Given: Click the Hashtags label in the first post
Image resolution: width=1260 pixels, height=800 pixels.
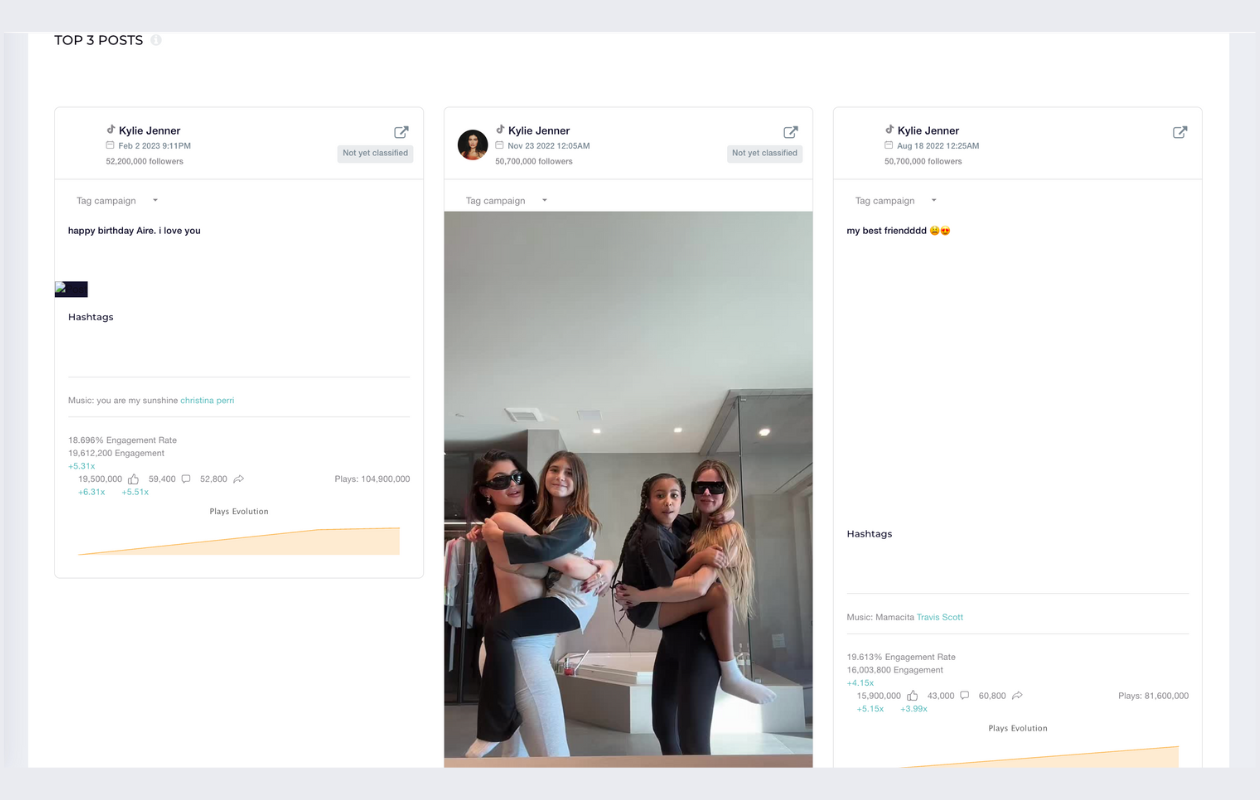Looking at the screenshot, I should (91, 317).
